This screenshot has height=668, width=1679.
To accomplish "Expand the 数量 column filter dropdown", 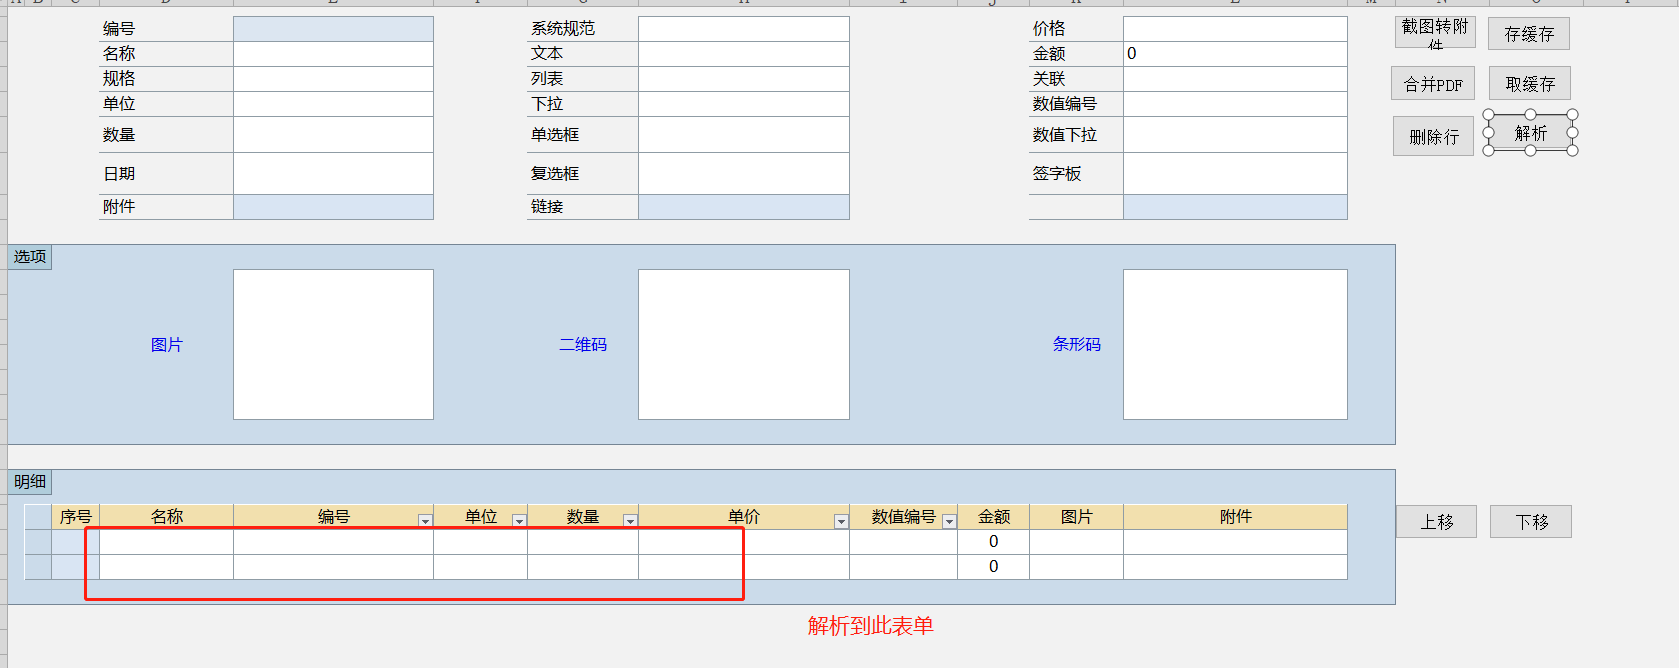I will 630,520.
